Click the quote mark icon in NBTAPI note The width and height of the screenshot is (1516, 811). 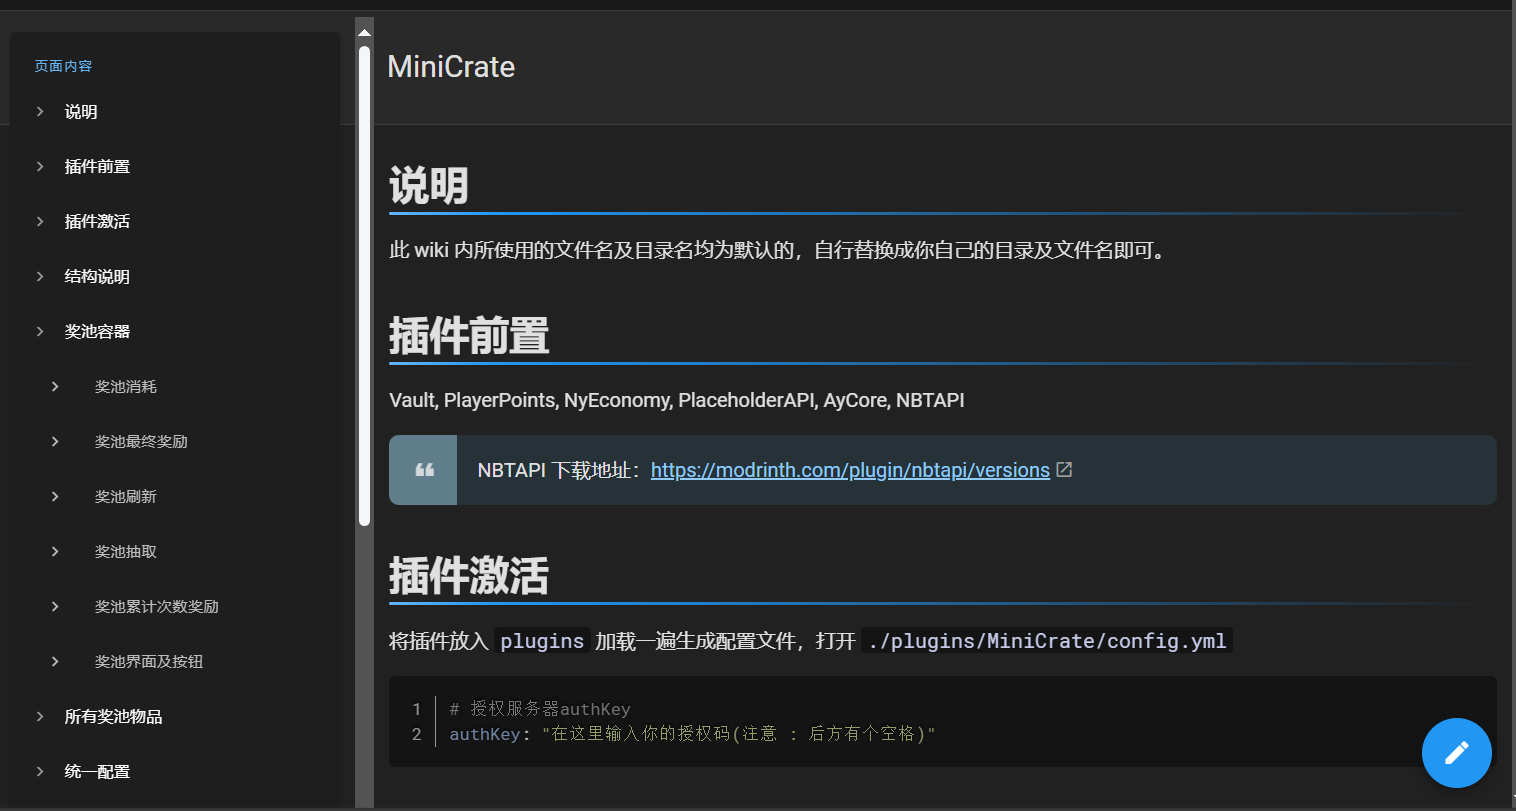[424, 470]
